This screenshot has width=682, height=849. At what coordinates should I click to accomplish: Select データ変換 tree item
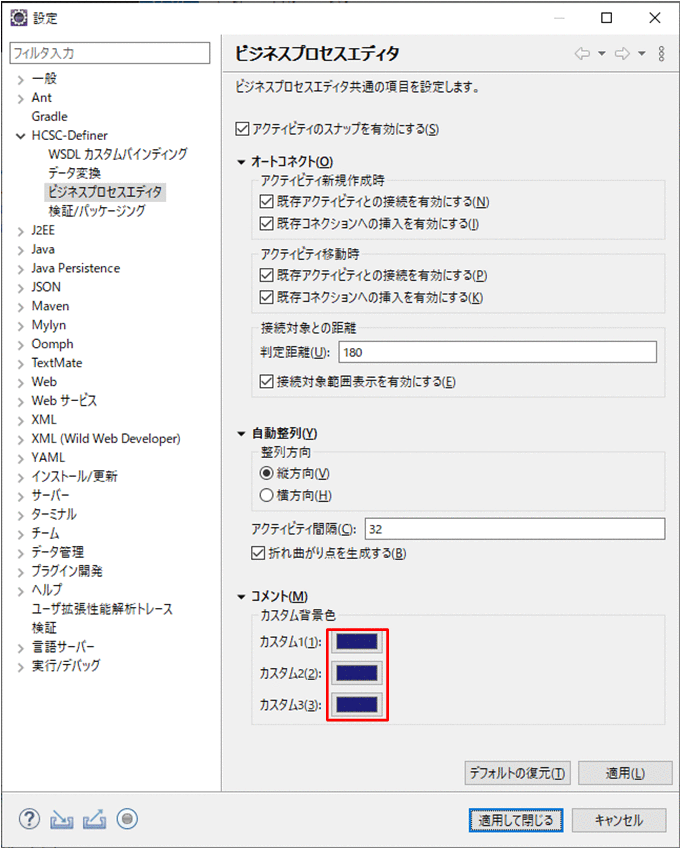click(x=74, y=173)
